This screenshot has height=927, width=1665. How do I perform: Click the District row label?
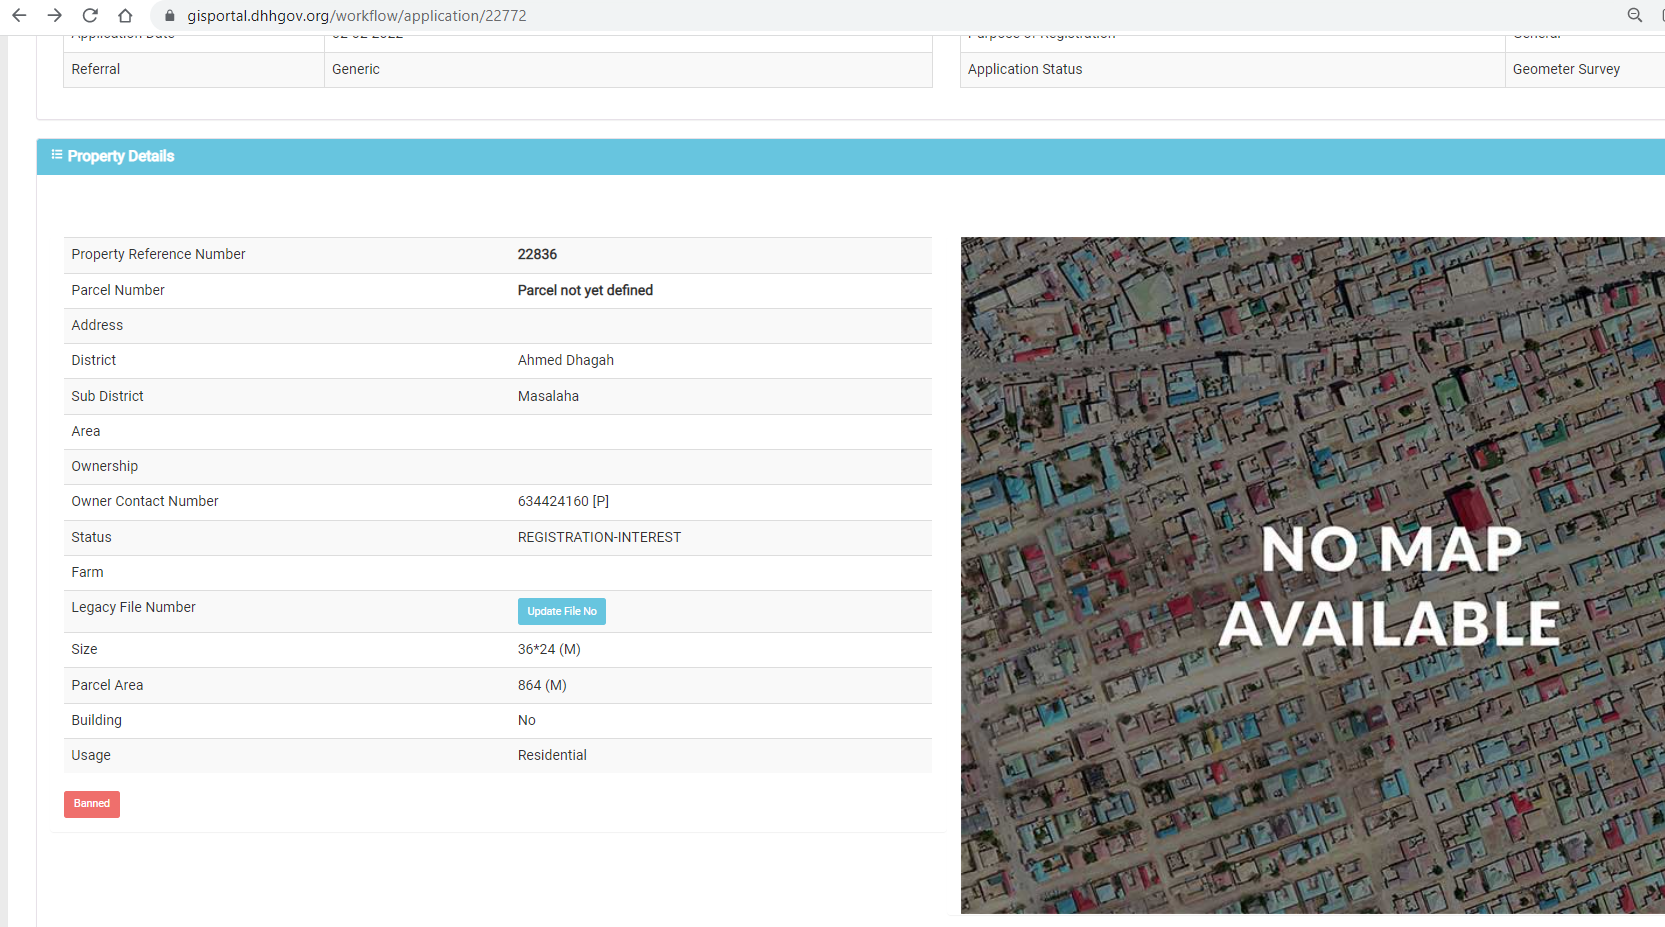click(93, 360)
